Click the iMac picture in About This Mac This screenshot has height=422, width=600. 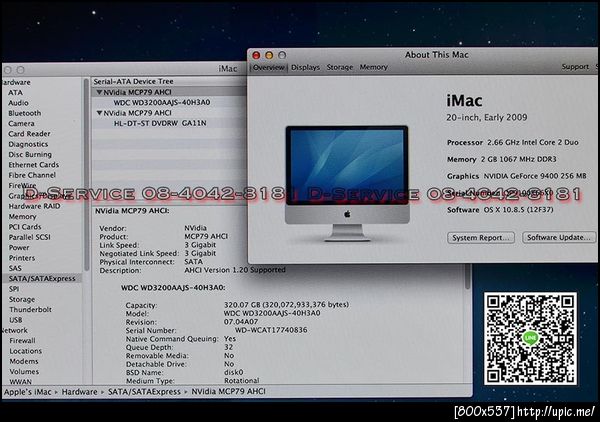(x=347, y=184)
